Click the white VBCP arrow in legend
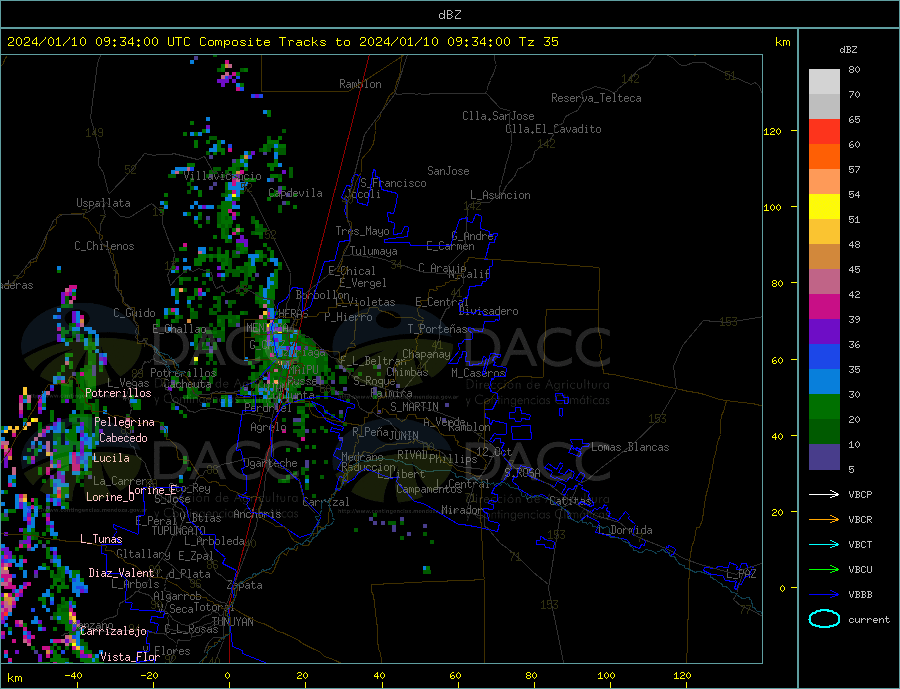Screen dimensions: 900x689 pos(824,494)
